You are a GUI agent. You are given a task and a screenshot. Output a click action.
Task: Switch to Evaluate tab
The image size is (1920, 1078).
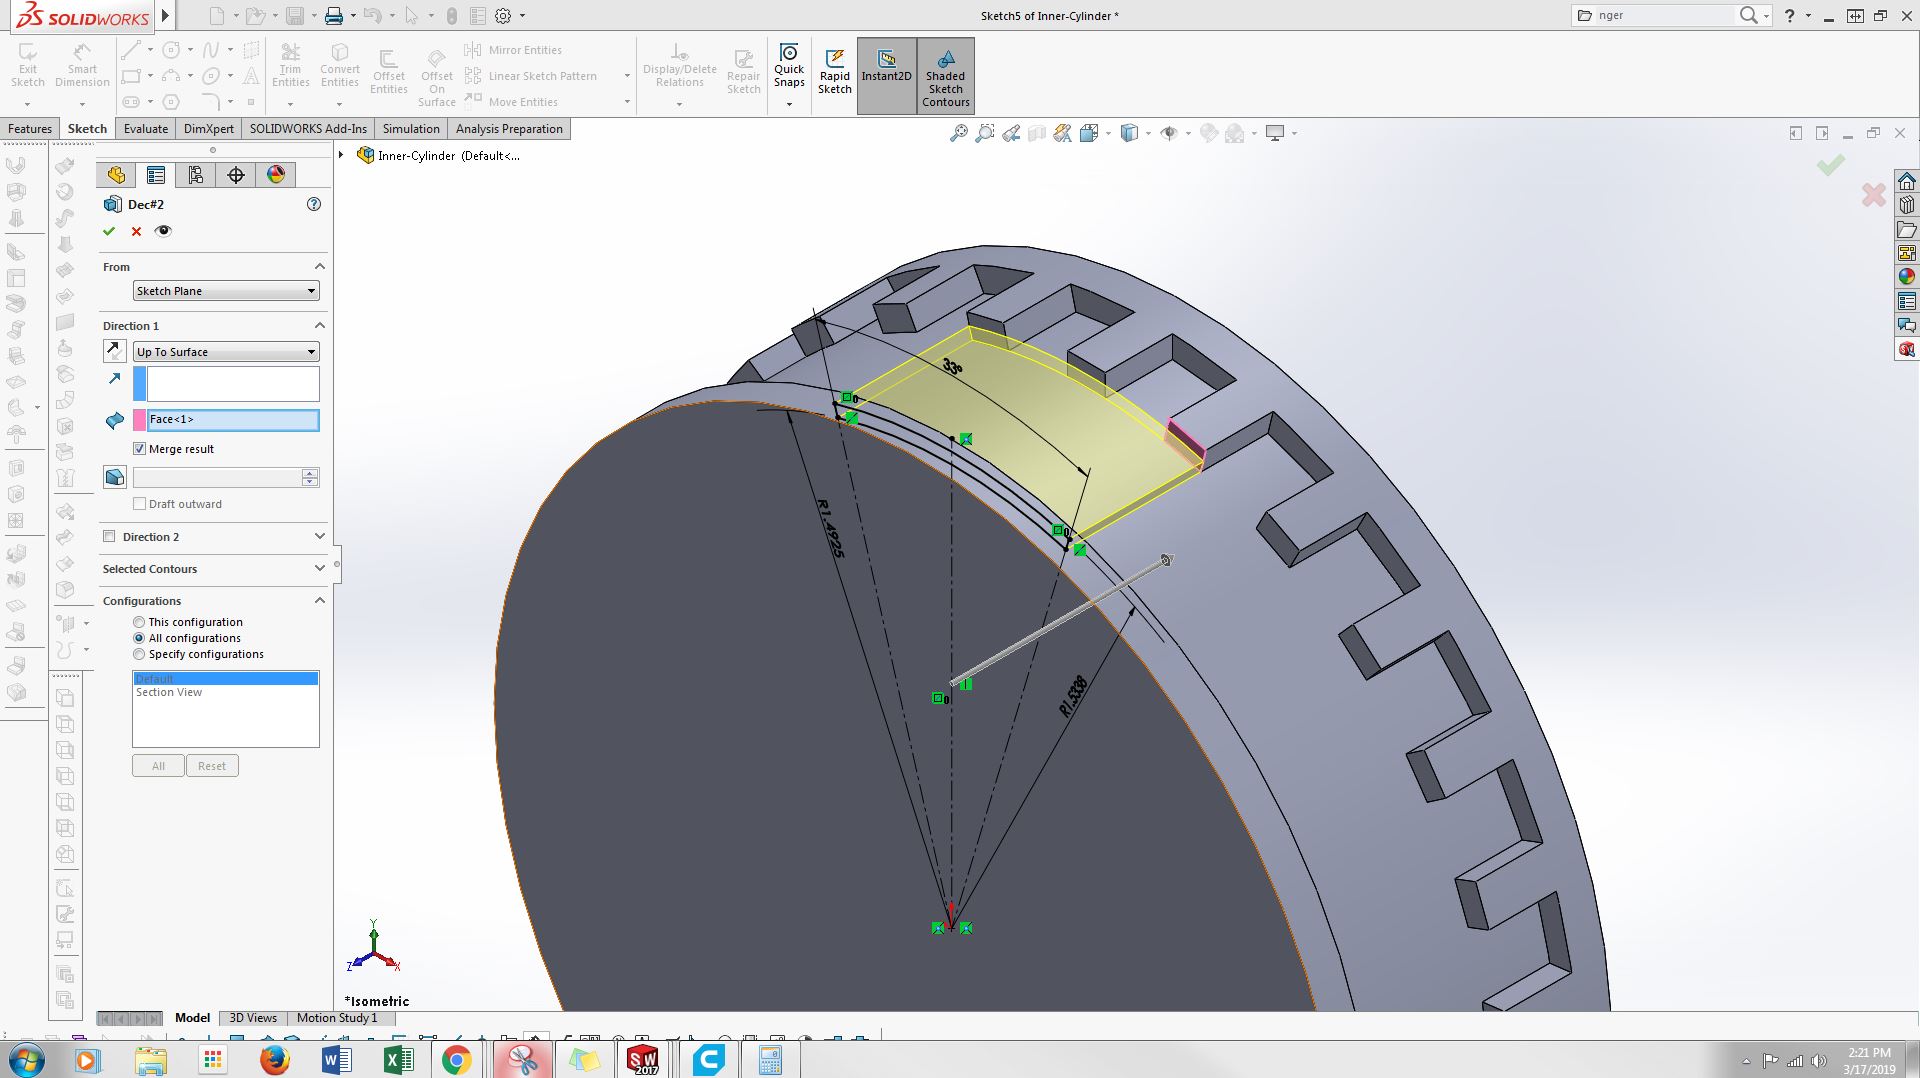click(x=146, y=129)
